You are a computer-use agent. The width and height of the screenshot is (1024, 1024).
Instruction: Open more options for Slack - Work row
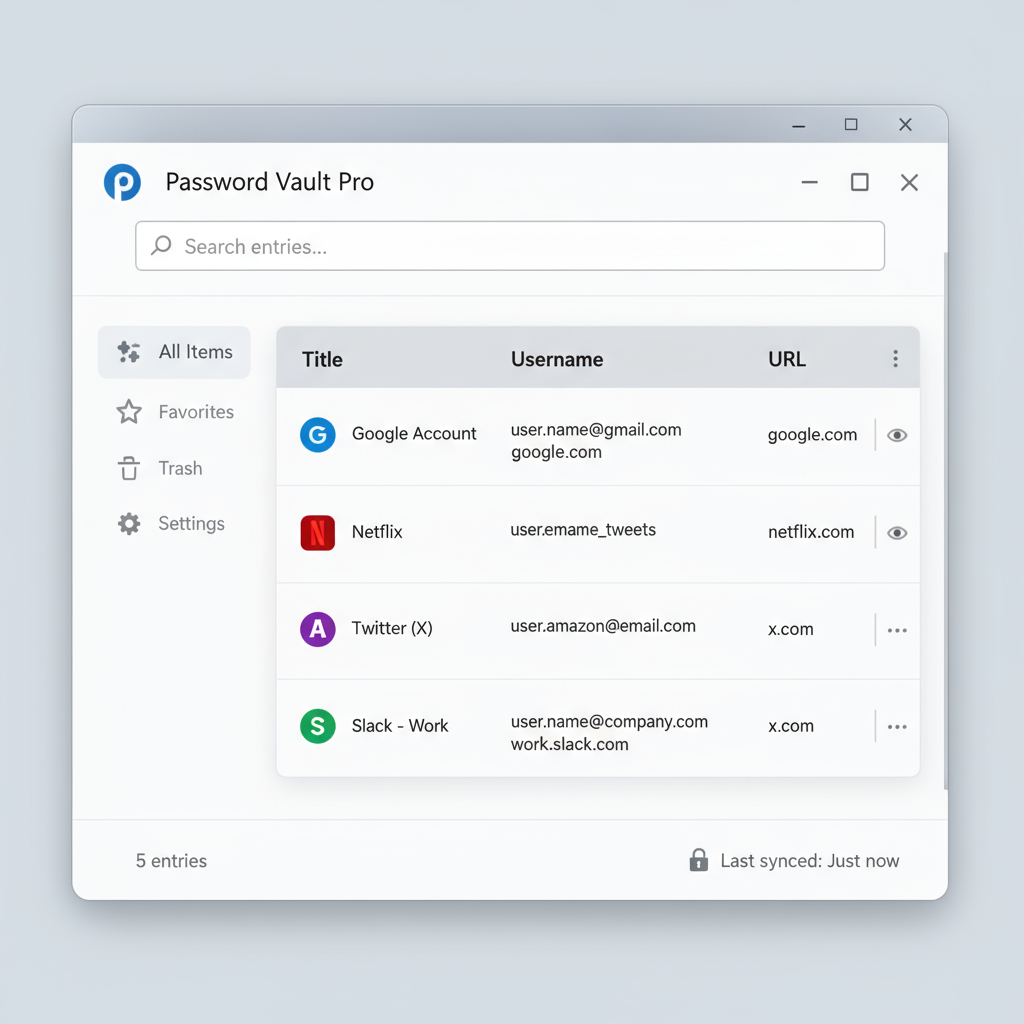tap(897, 728)
